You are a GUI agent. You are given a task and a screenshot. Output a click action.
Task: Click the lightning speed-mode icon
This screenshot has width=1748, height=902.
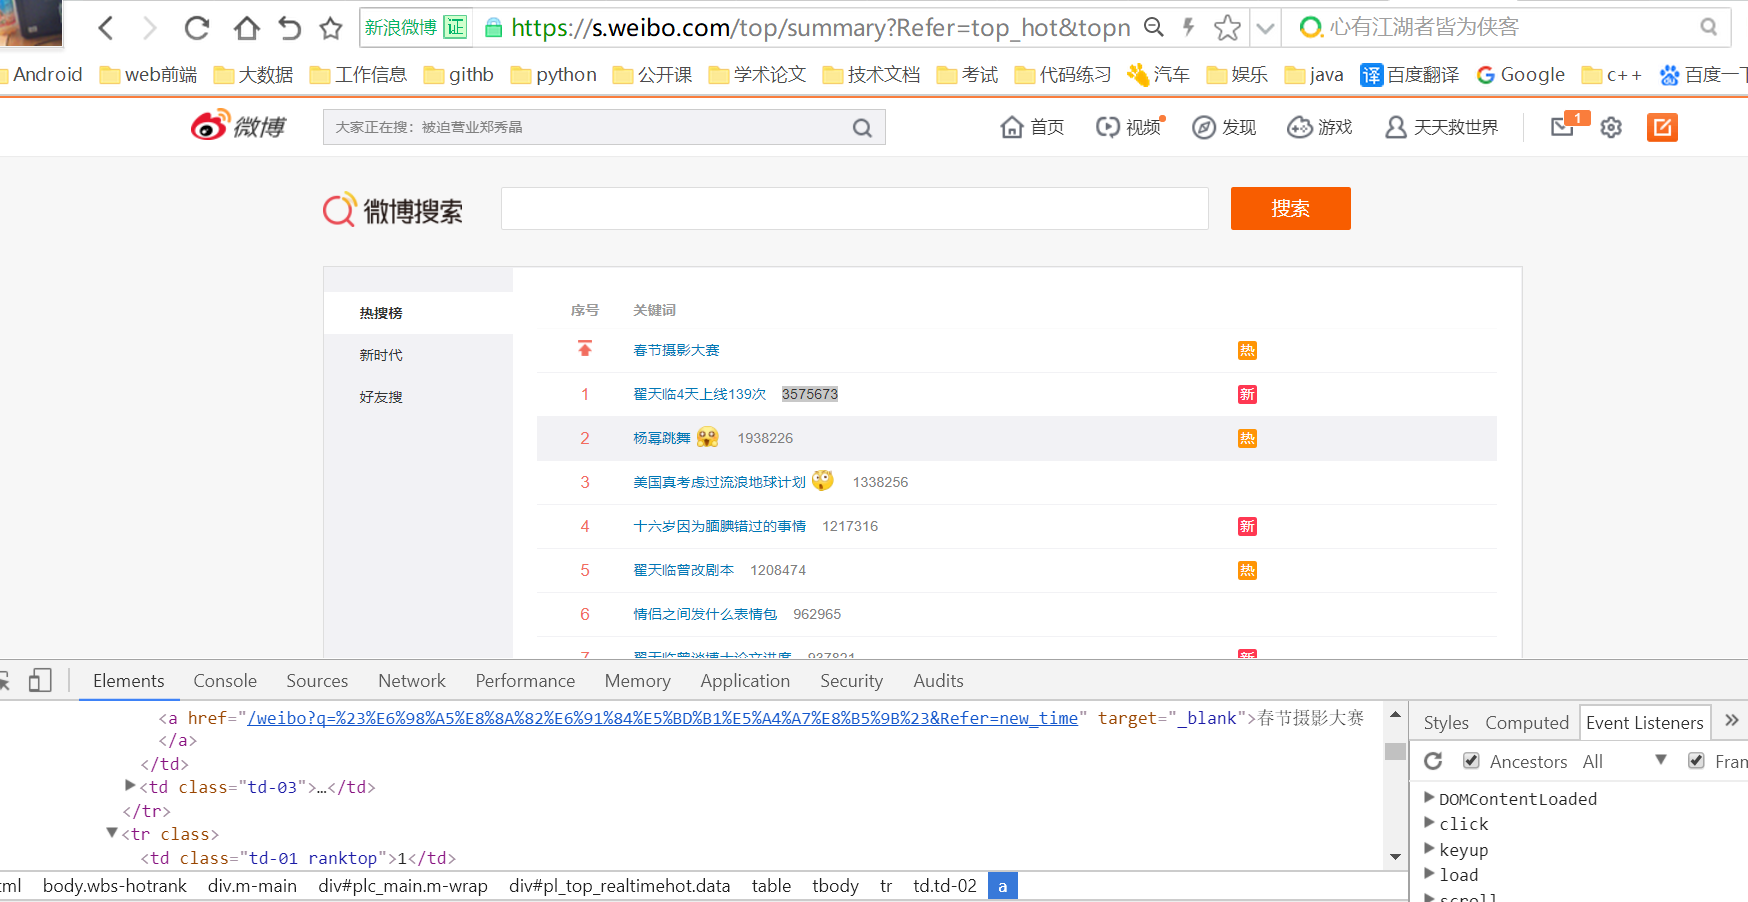[1188, 27]
